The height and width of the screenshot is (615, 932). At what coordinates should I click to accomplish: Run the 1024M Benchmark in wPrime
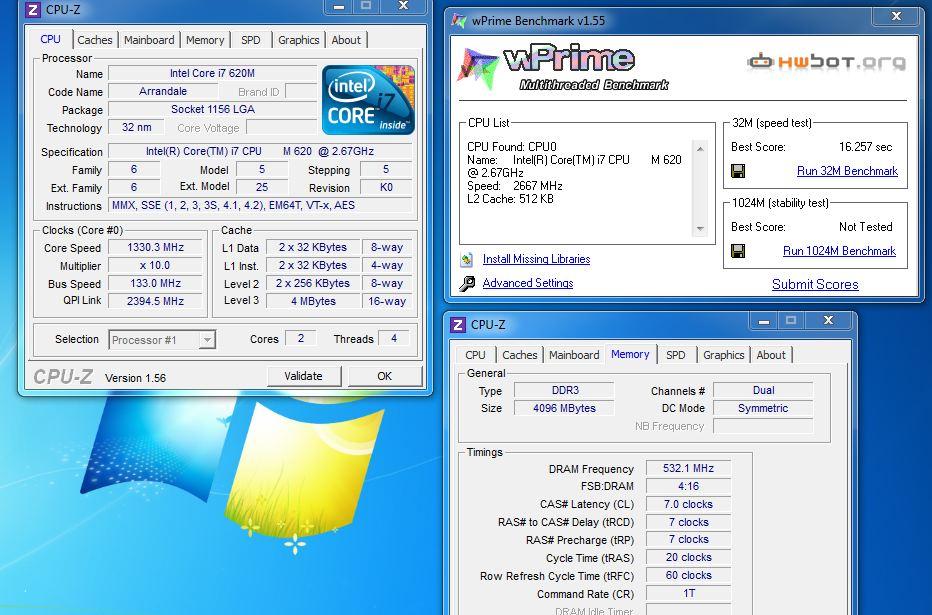pyautogui.click(x=839, y=251)
